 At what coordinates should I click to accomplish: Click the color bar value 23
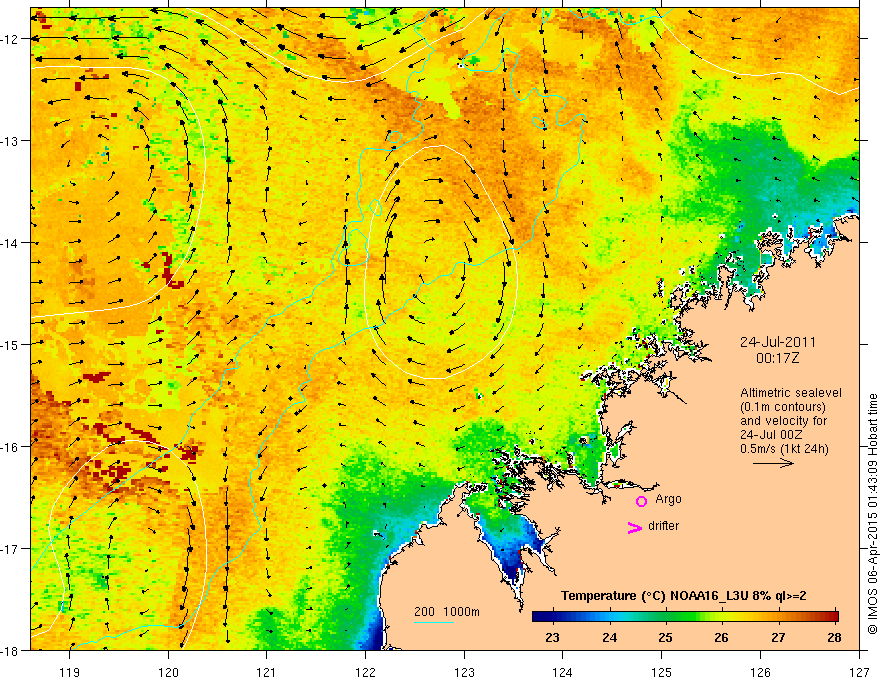click(552, 638)
